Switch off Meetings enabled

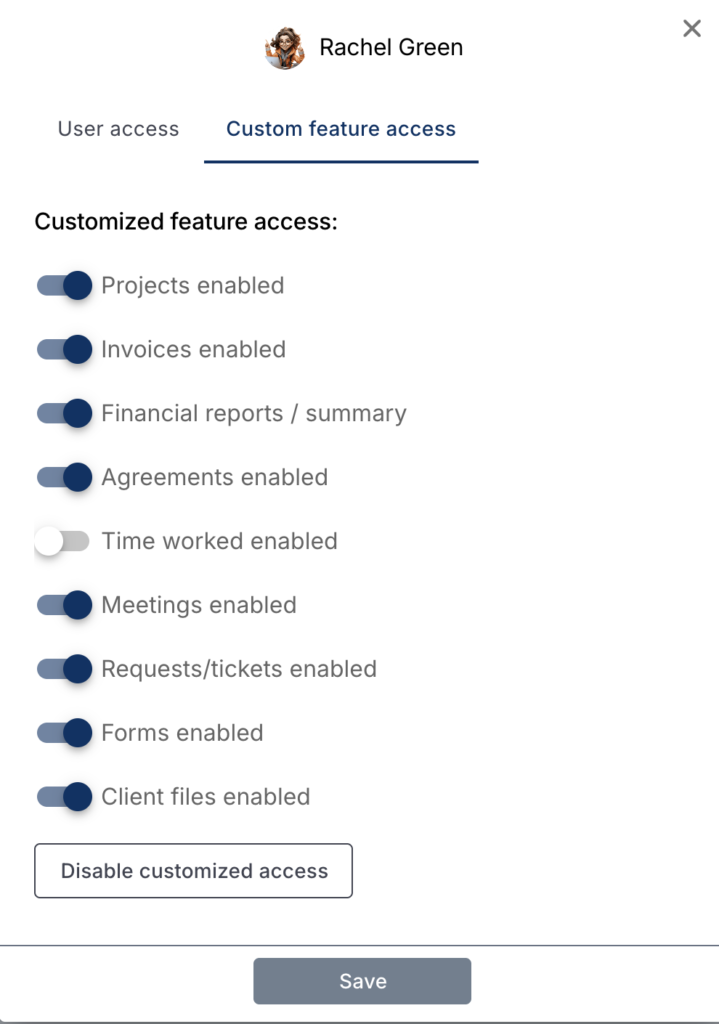coord(64,605)
